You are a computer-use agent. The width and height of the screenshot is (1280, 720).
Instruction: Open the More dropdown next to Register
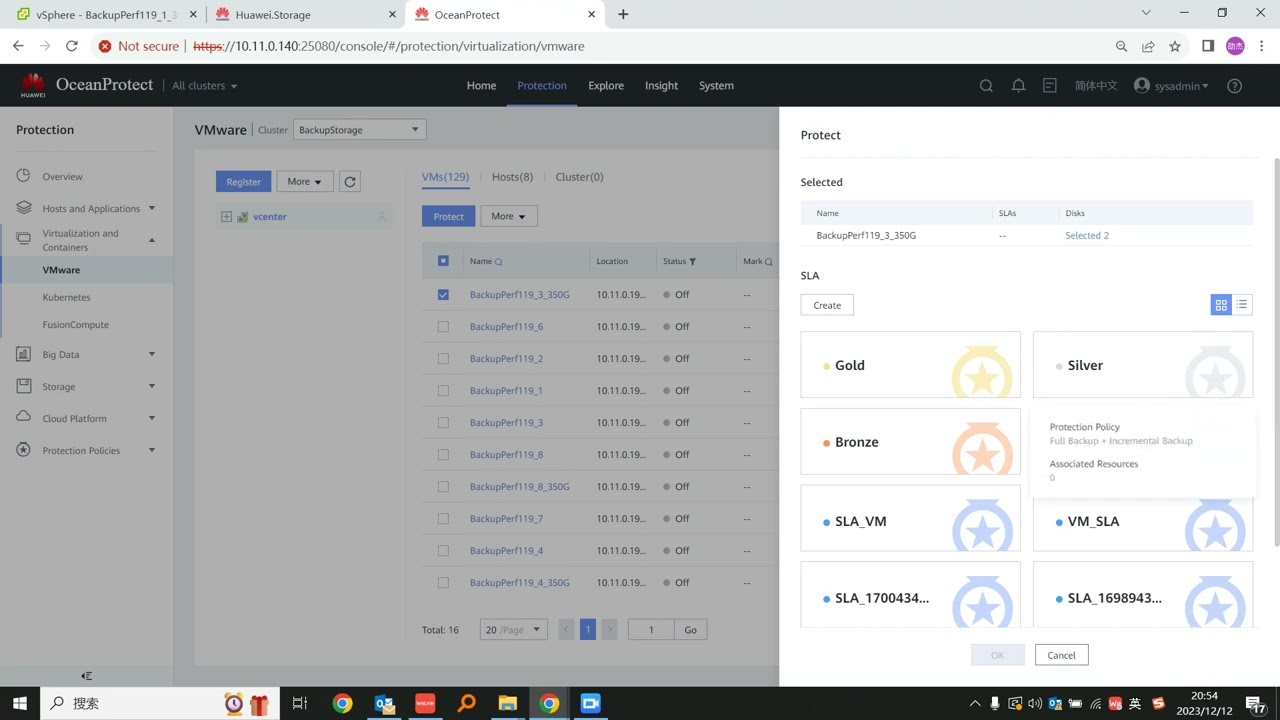pos(304,182)
